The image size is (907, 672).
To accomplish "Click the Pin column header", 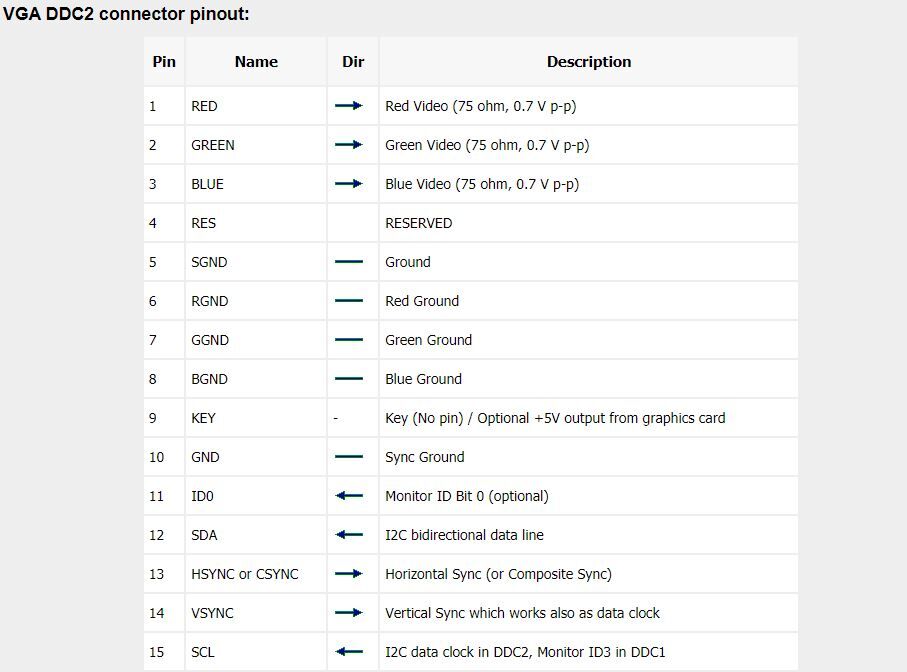I will (164, 61).
